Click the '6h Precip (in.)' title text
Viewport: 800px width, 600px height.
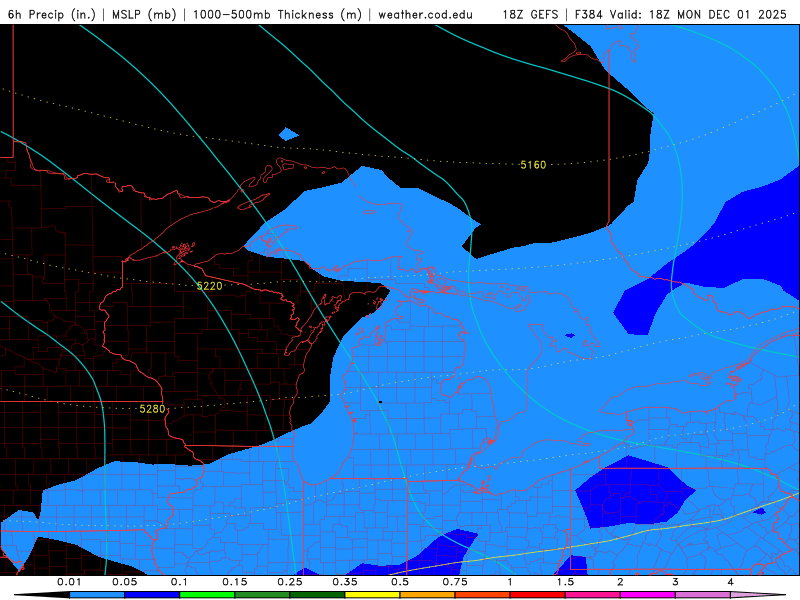[x=52, y=14]
